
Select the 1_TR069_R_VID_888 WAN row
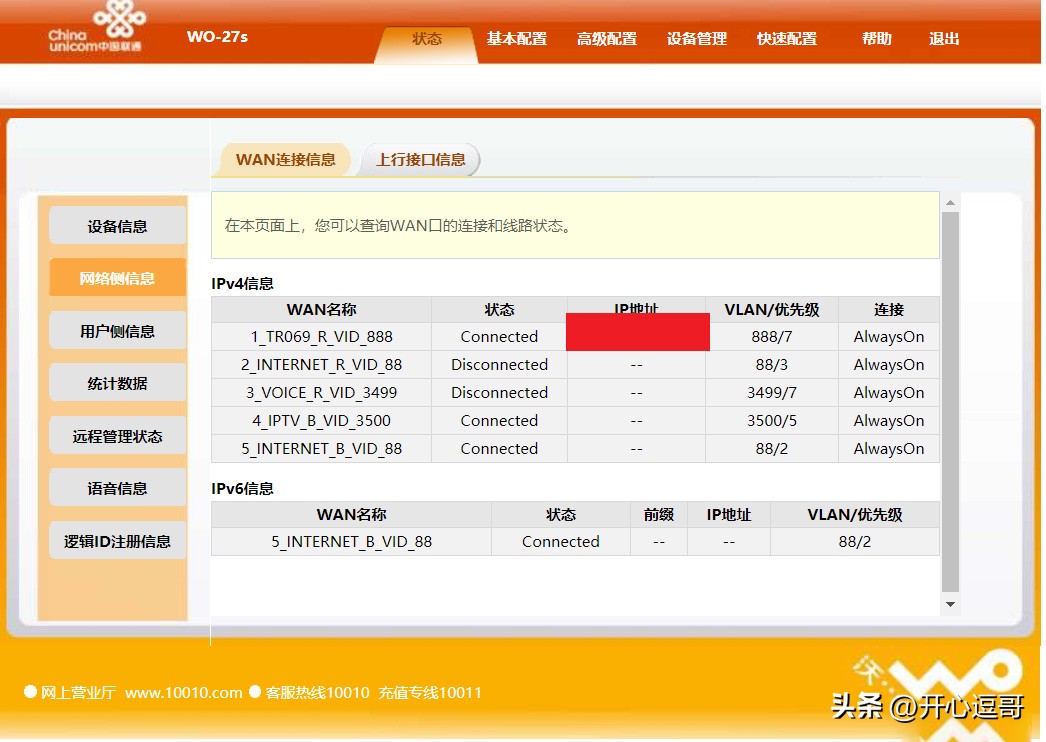(320, 336)
